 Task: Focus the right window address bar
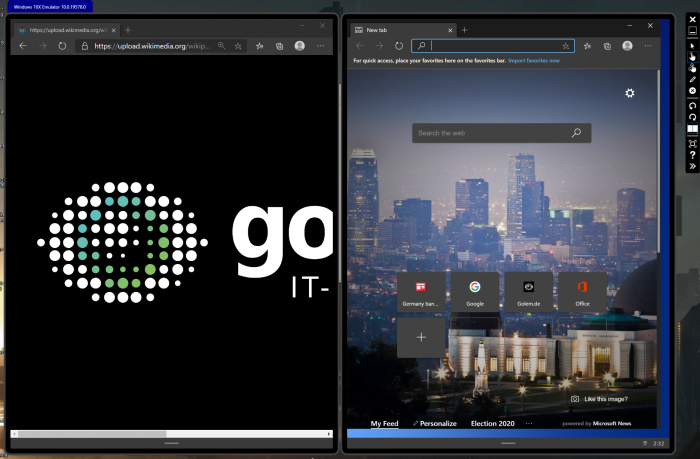493,46
